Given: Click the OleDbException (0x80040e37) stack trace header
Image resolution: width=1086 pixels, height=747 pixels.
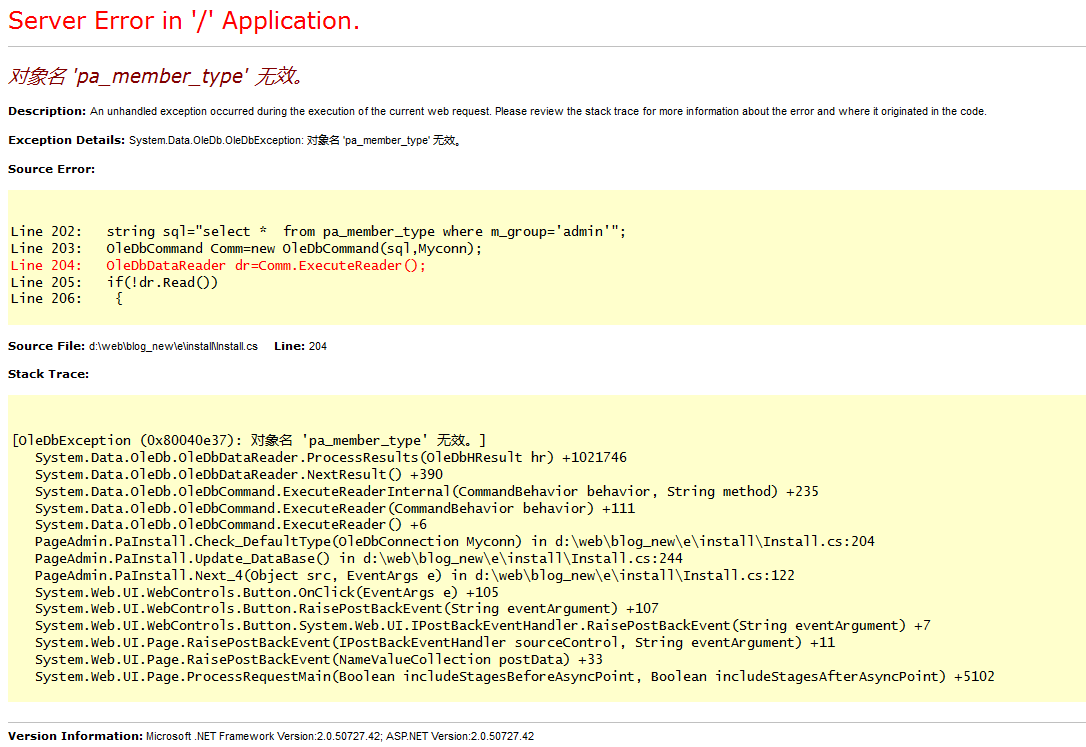Looking at the screenshot, I should point(248,440).
